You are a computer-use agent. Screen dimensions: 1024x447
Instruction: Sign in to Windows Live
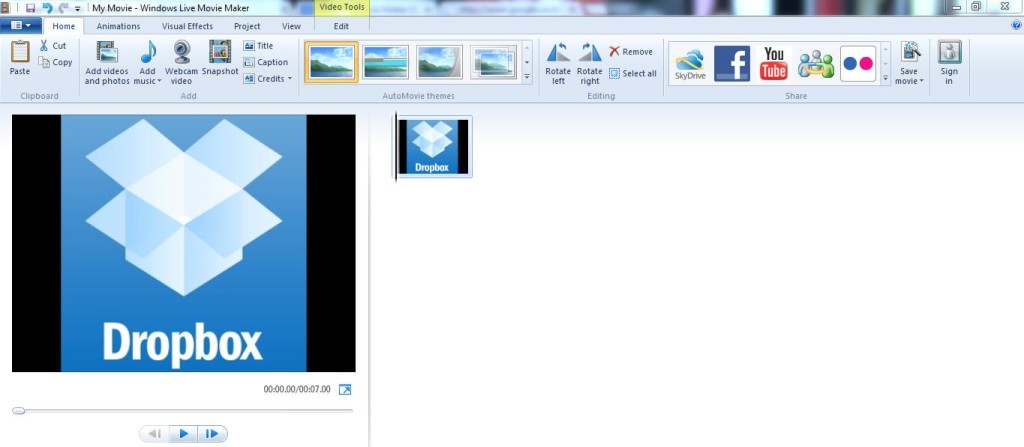tap(950, 63)
